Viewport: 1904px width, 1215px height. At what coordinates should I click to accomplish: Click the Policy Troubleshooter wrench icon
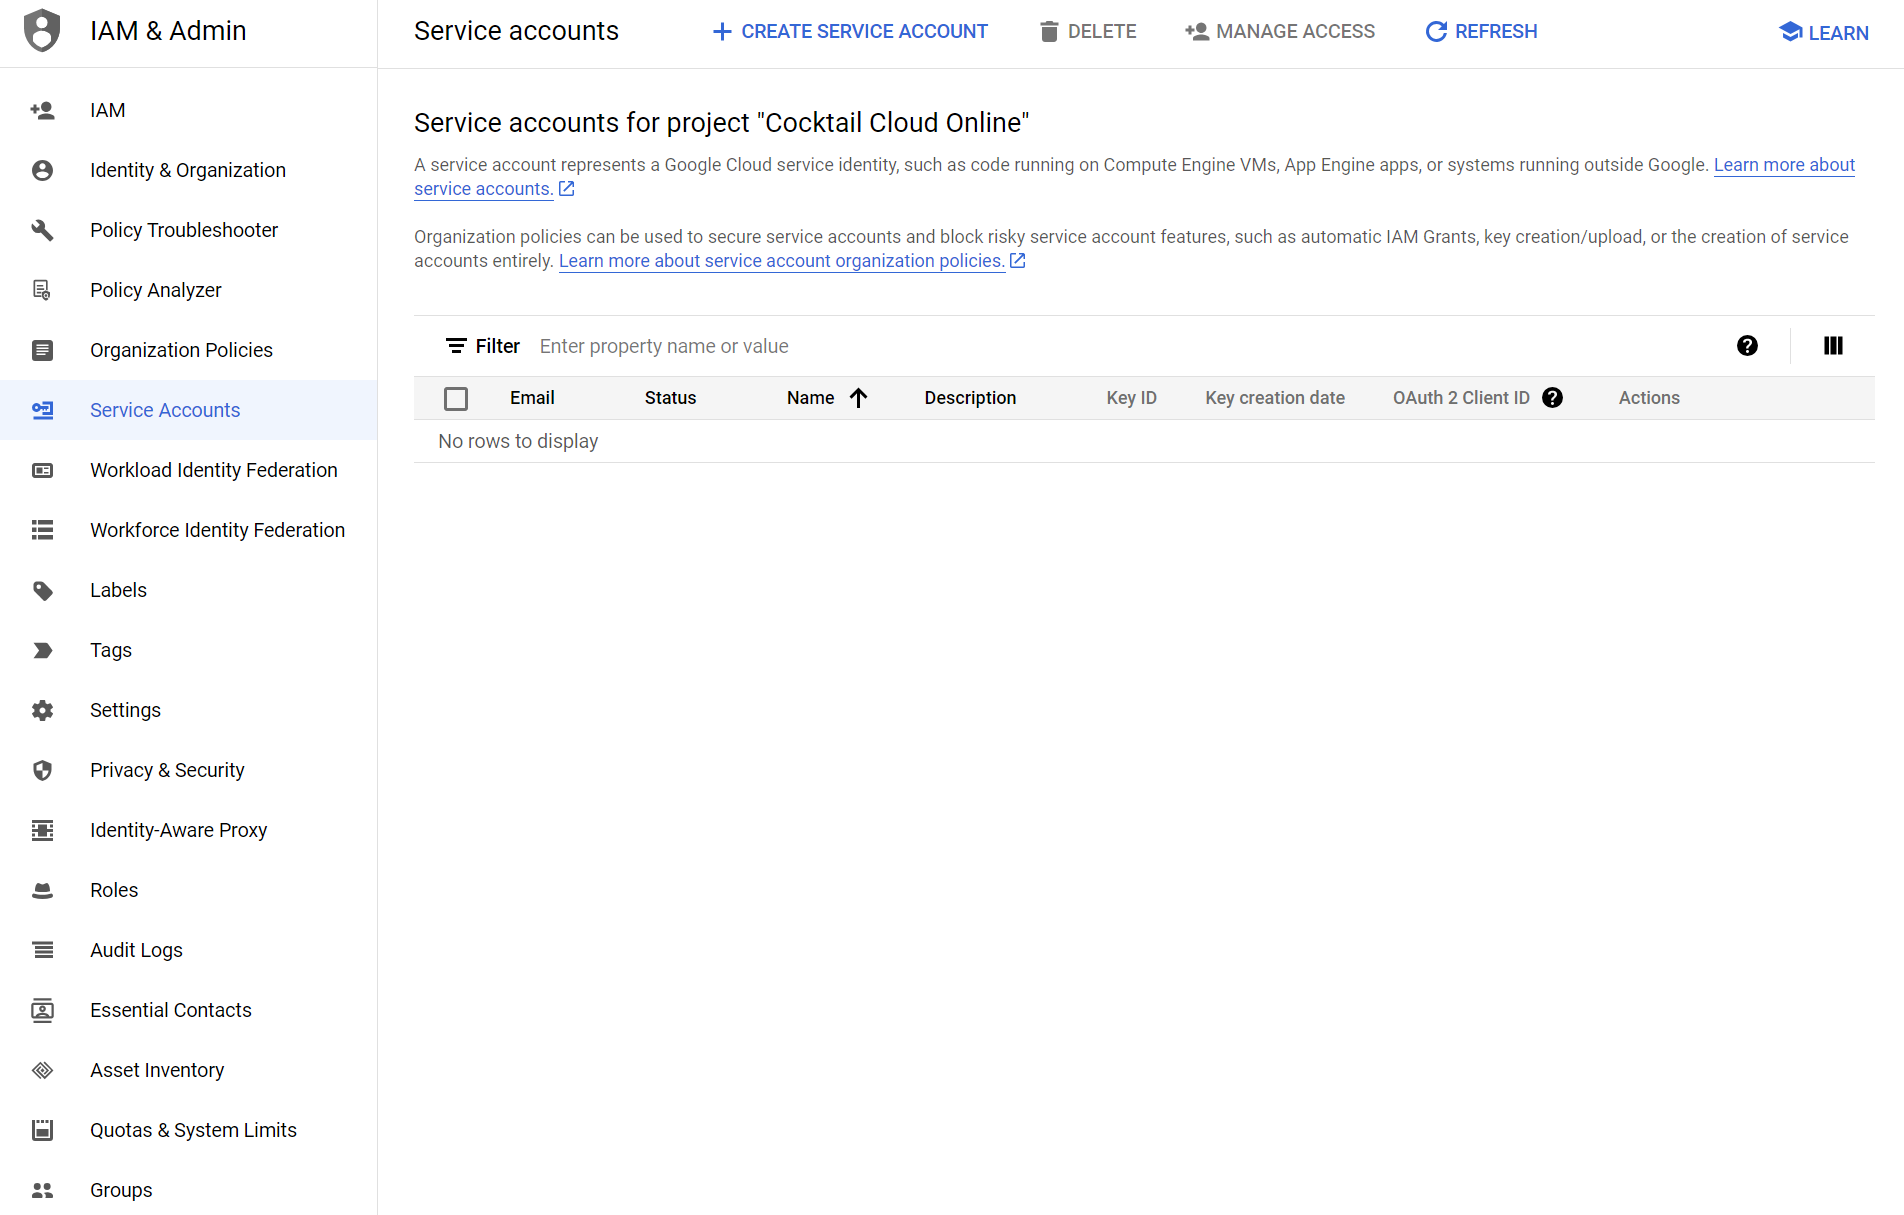[x=42, y=230]
